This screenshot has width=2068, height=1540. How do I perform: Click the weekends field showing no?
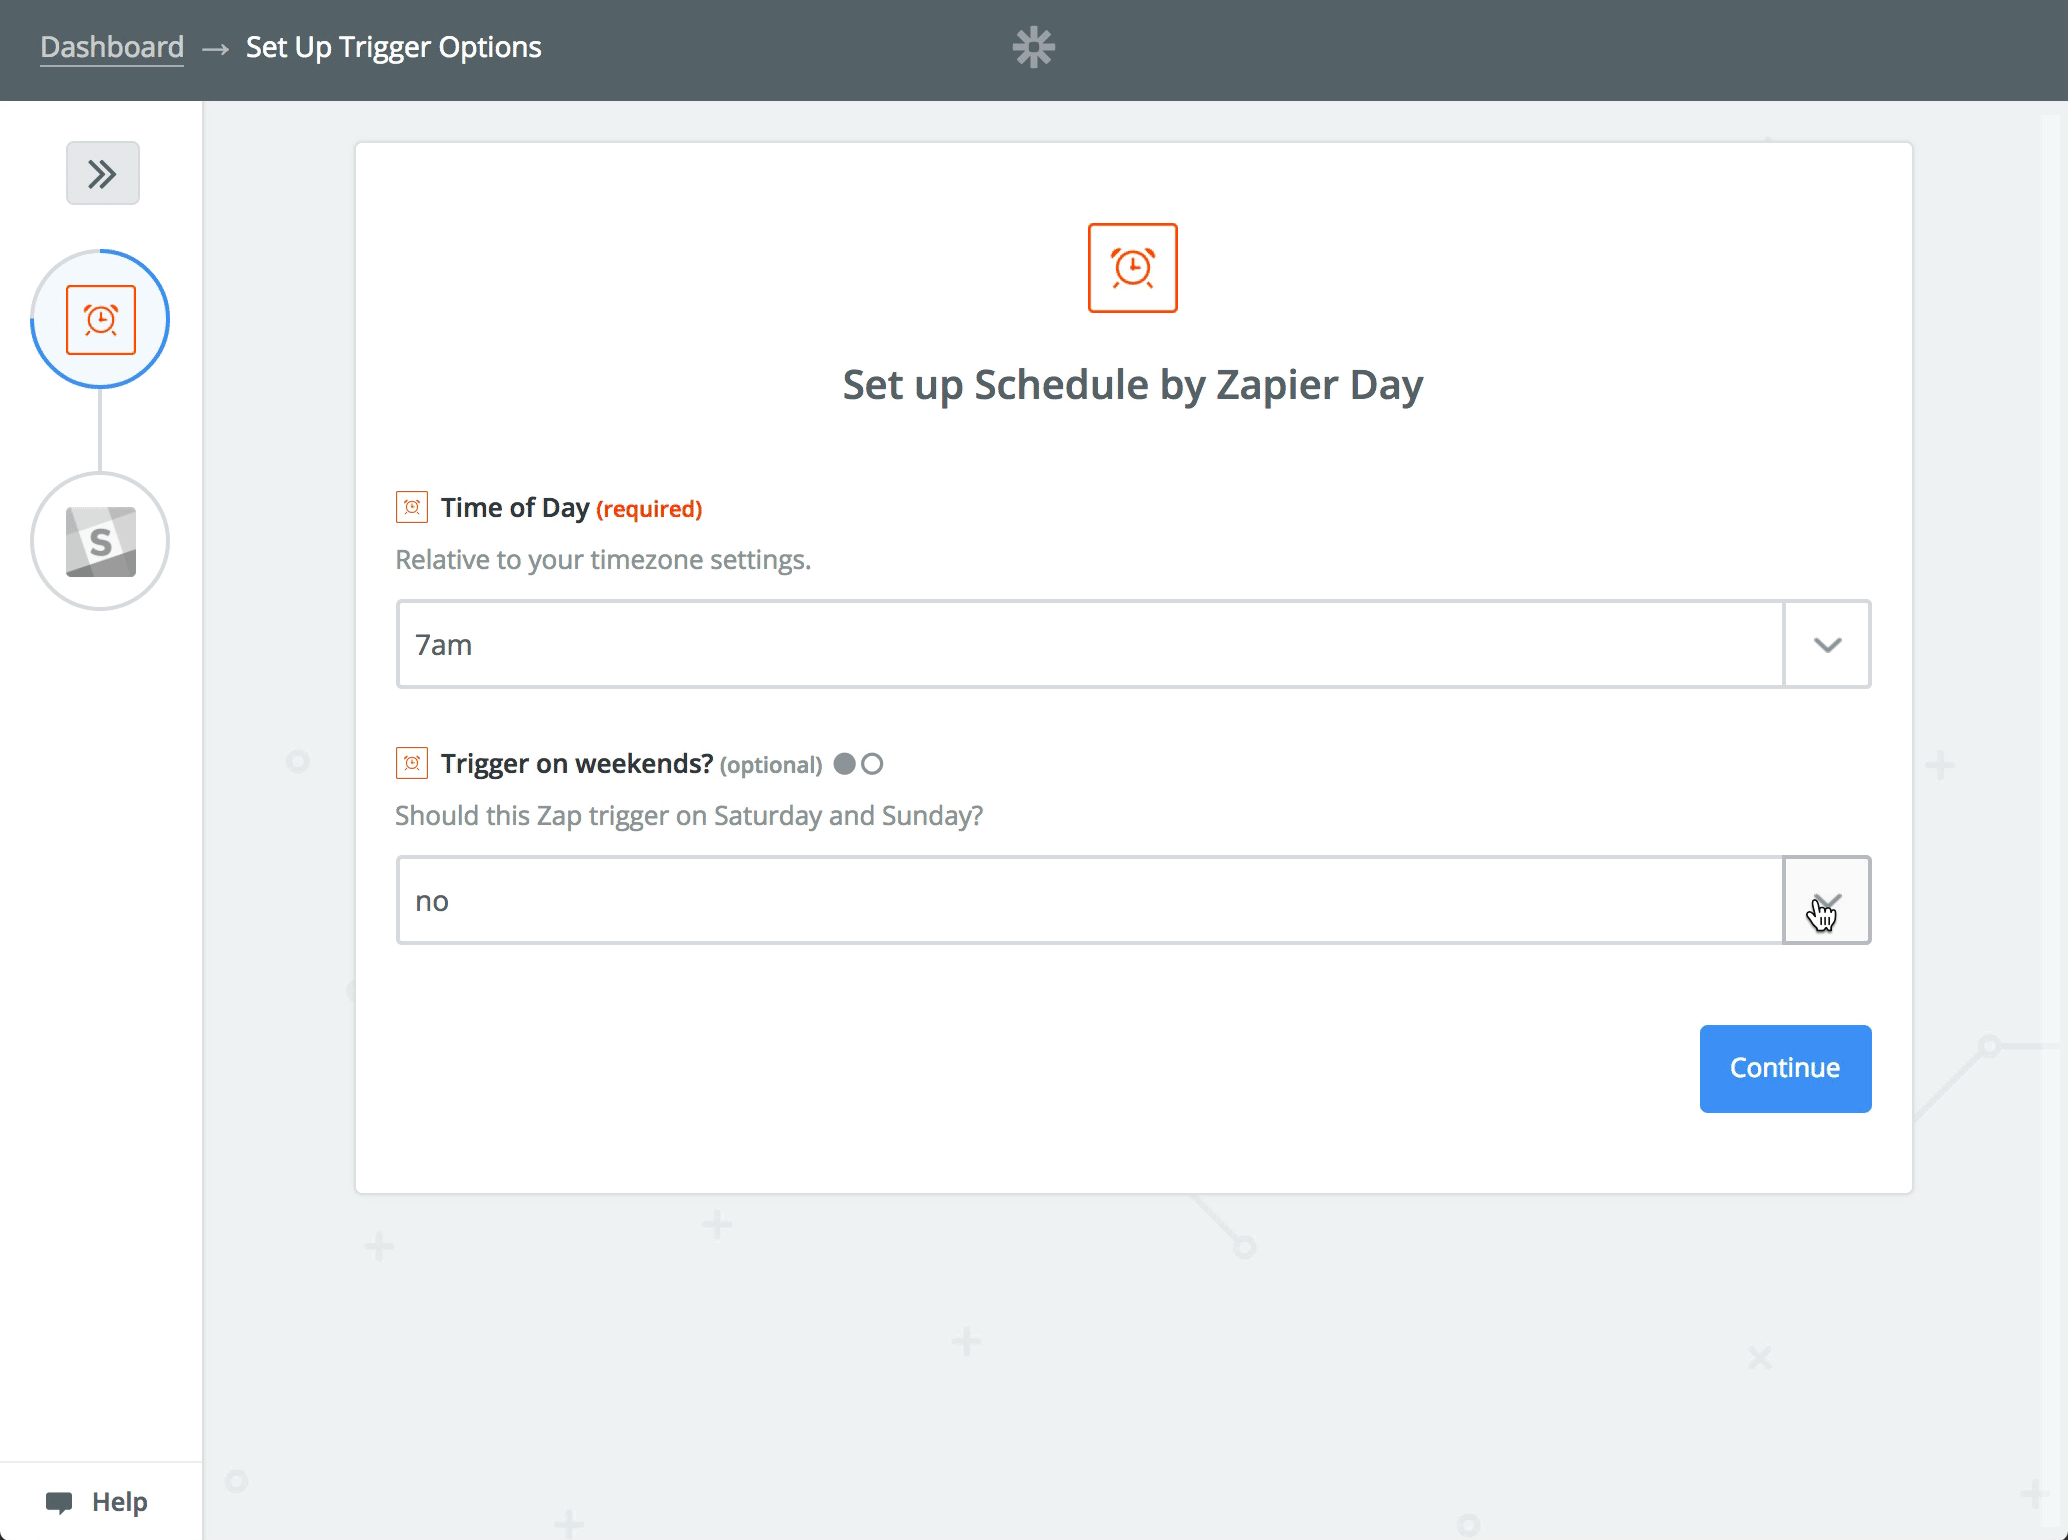(1090, 900)
